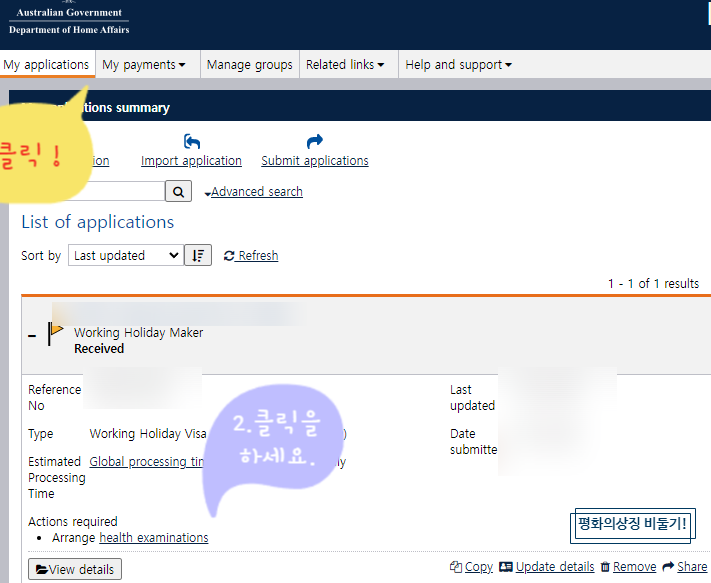Go to Manage groups

click(249, 64)
